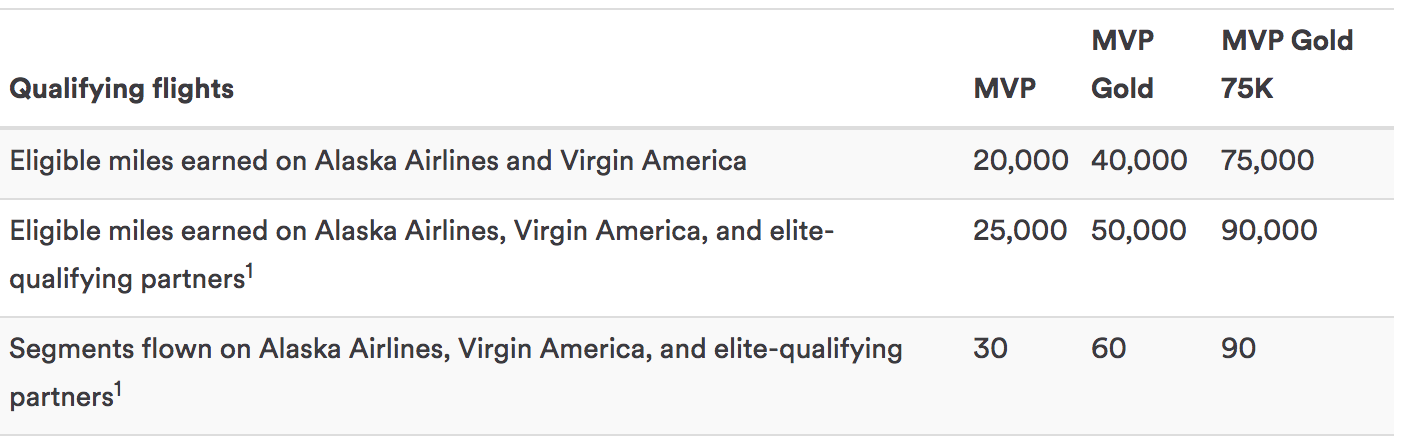
Task: Click the 90,000 miles cell
Action: click(x=1269, y=231)
